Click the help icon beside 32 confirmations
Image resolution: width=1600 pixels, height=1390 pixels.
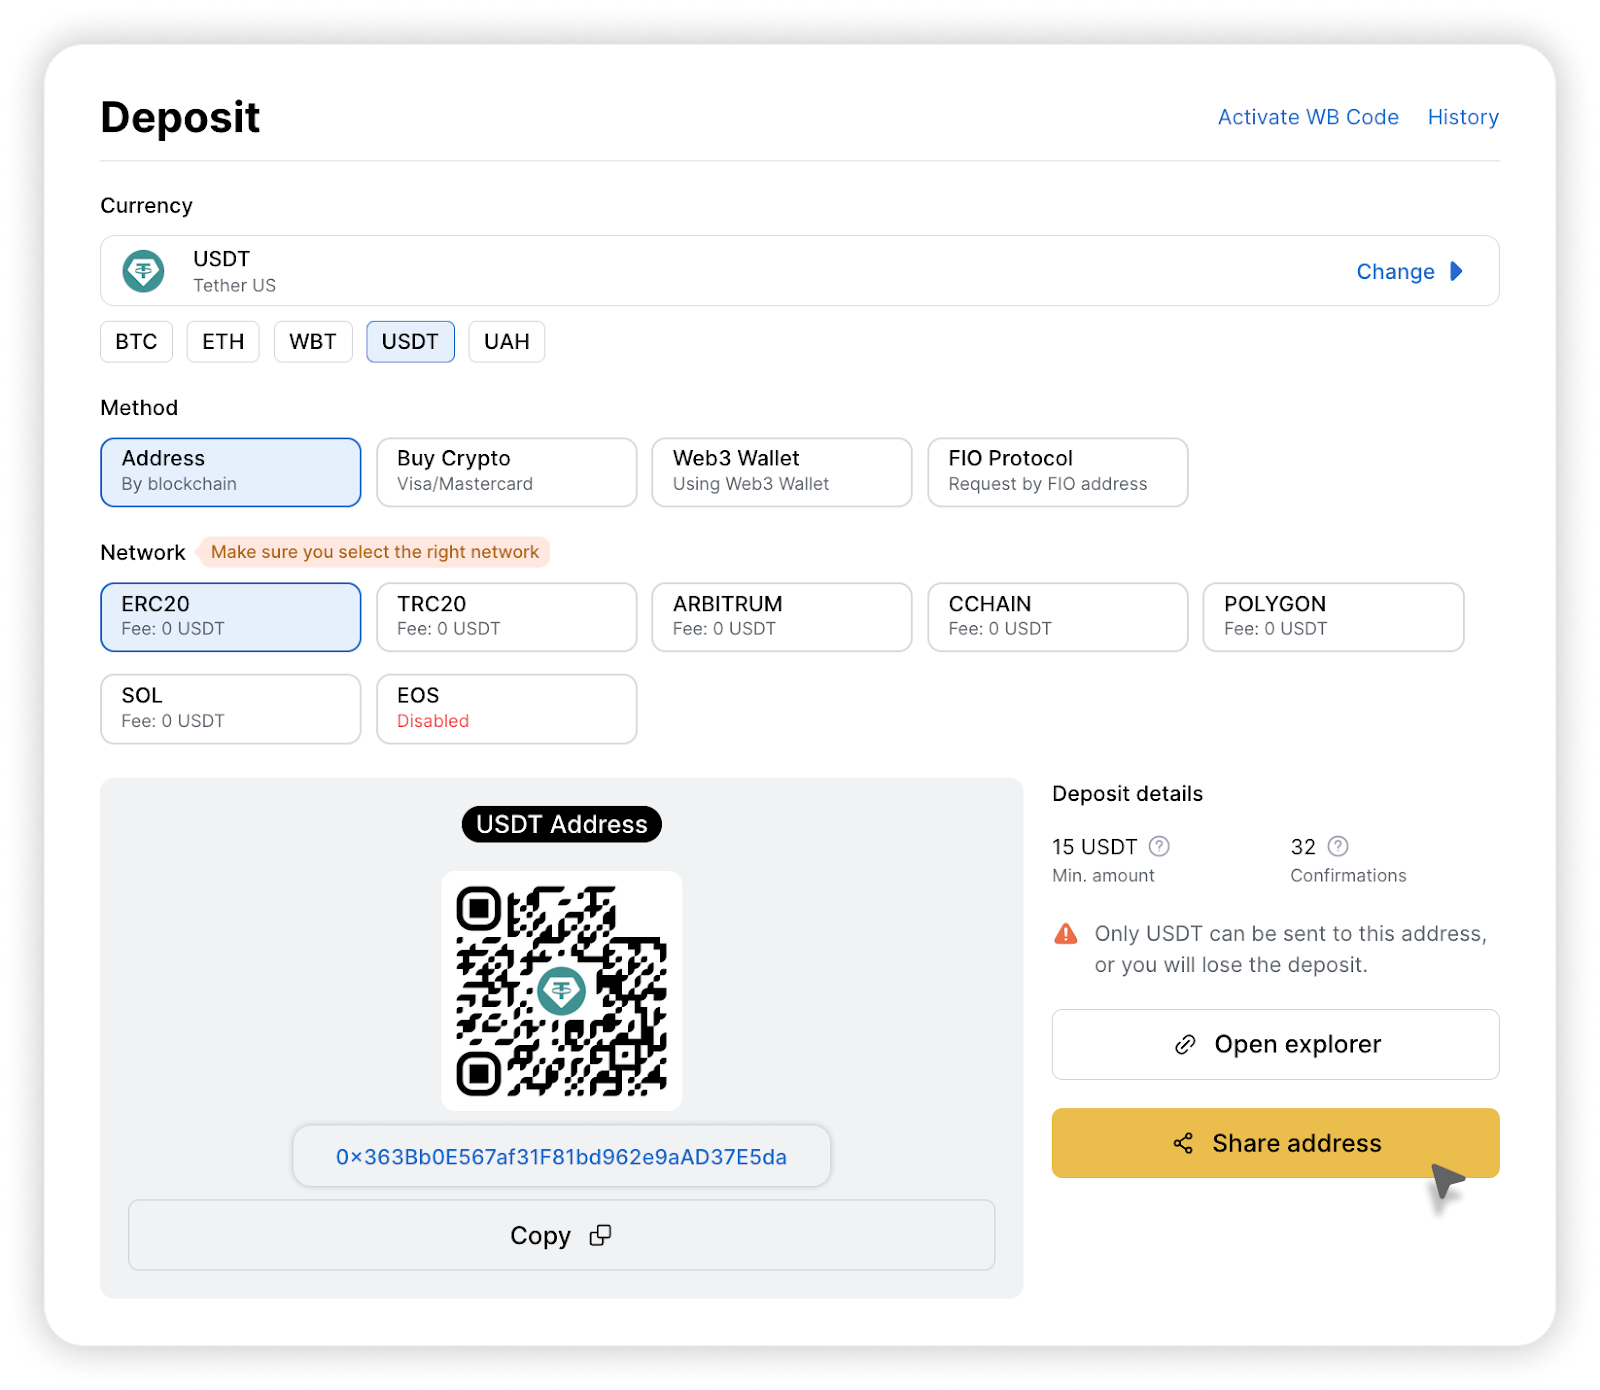coord(1338,847)
